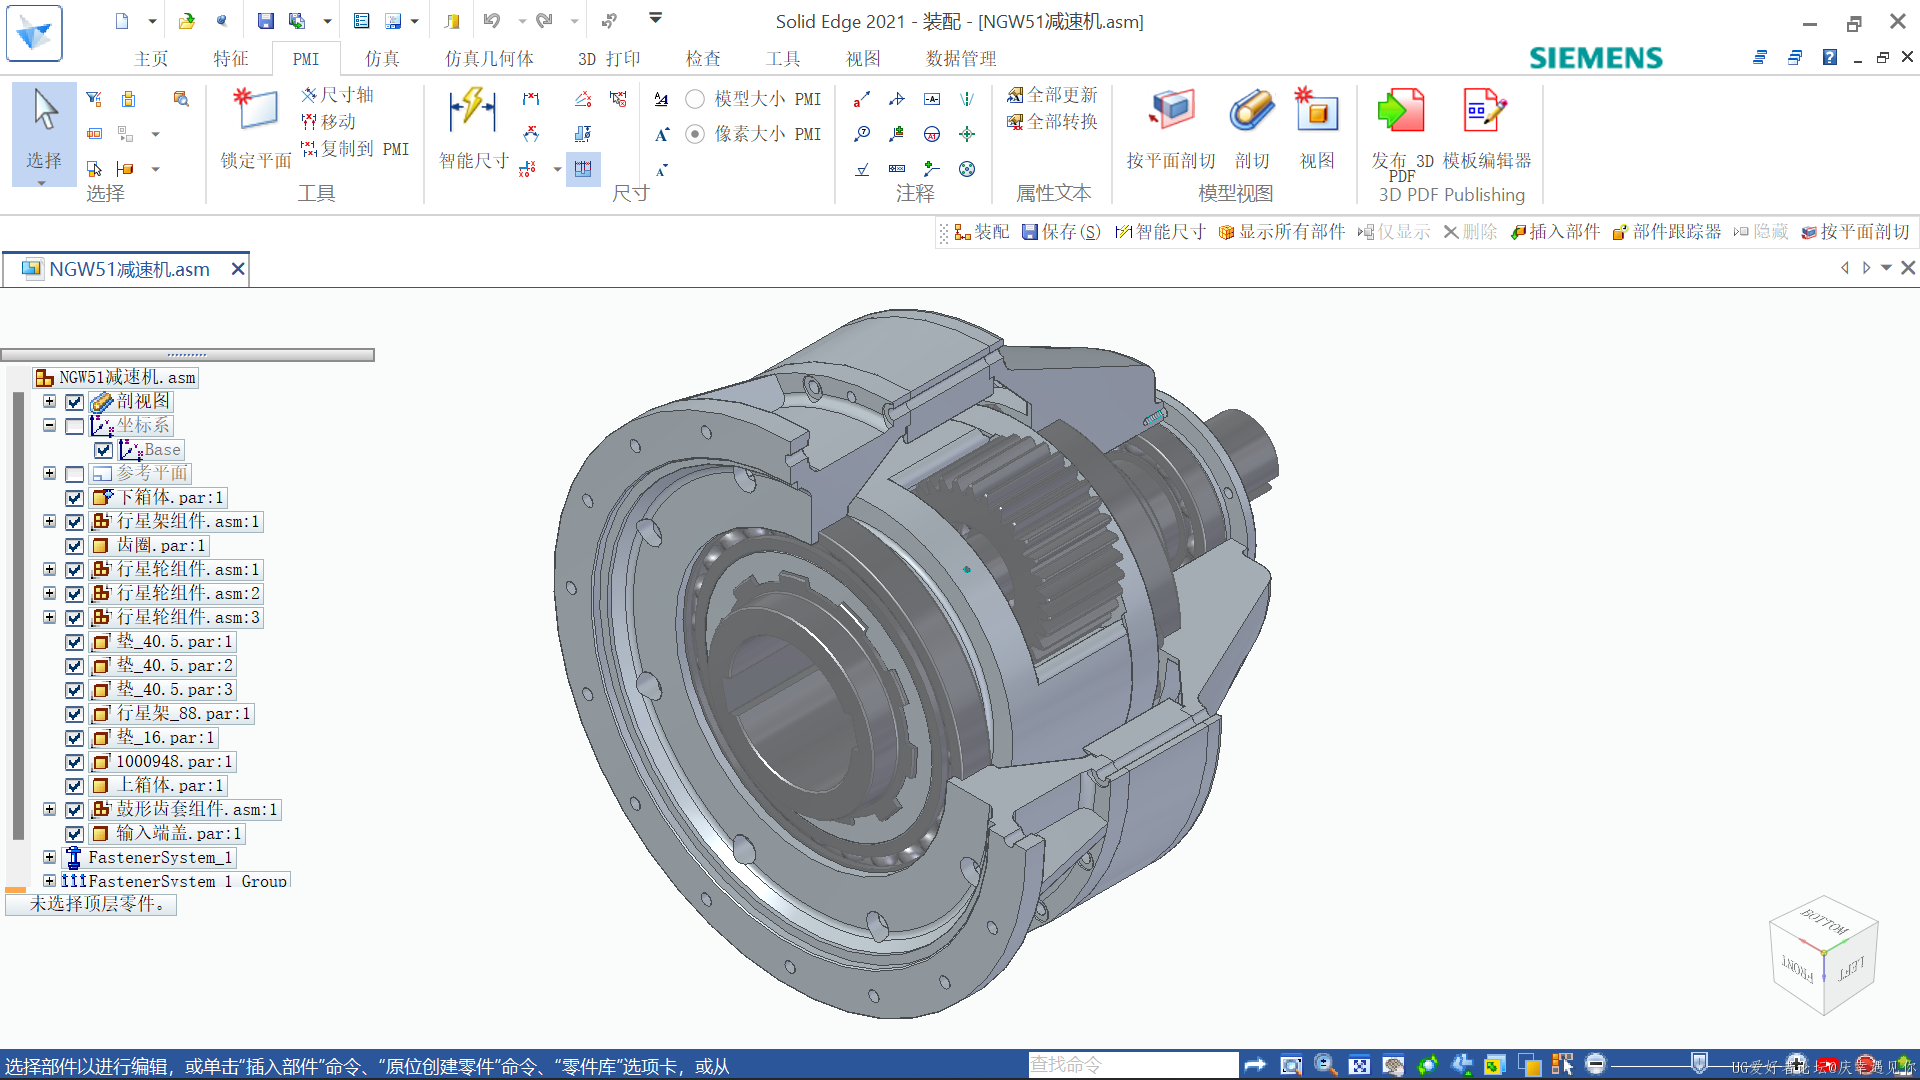Click the Zoom Area icon in status bar
Screen dimensions: 1920x1080
click(x=1291, y=1065)
